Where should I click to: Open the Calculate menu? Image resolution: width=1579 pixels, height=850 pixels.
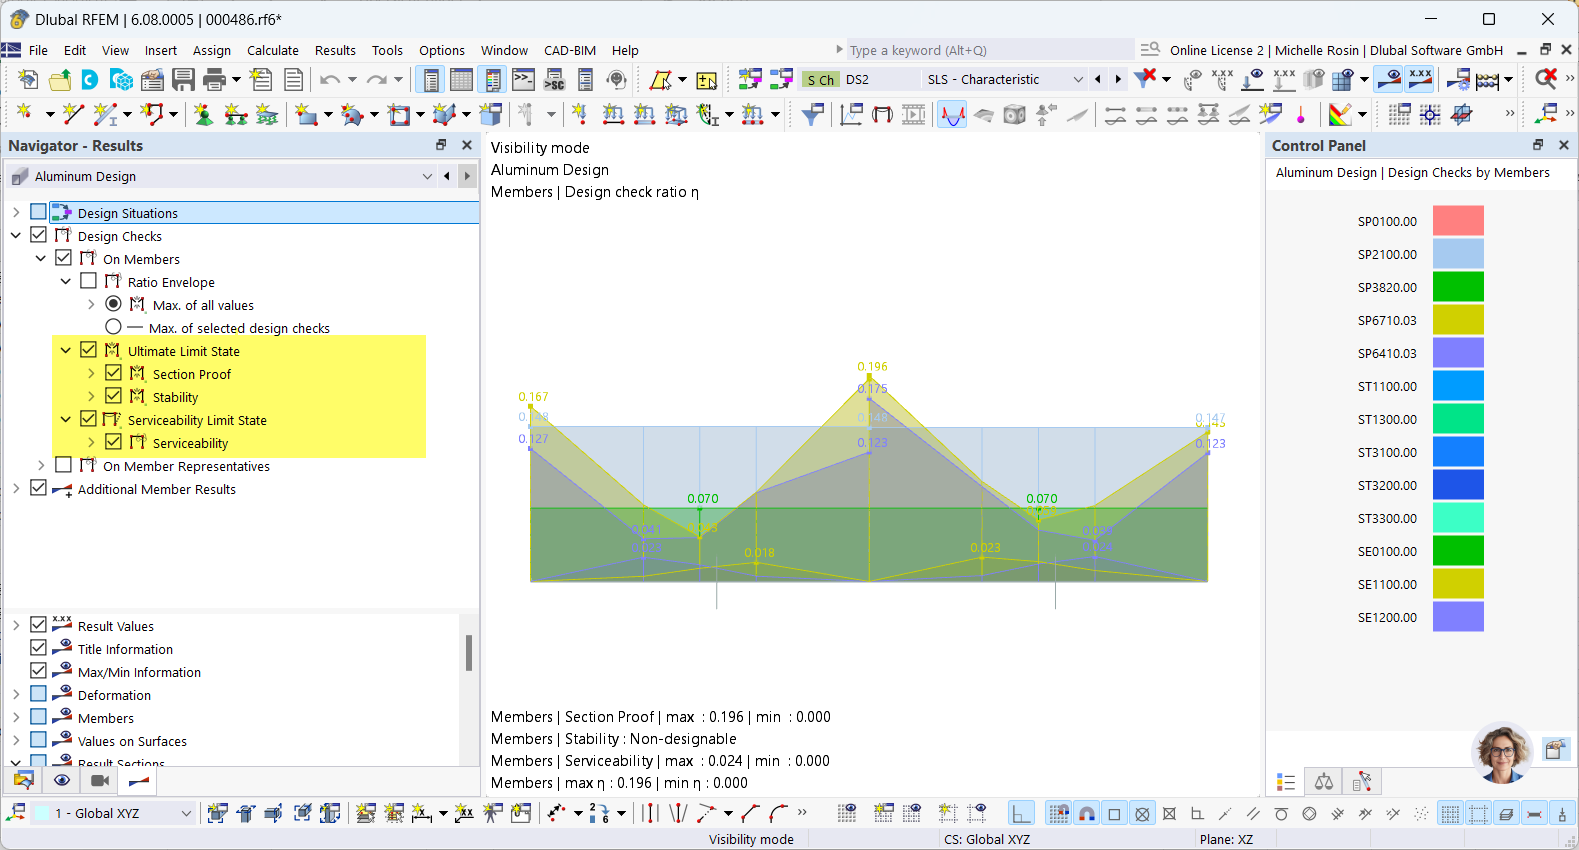click(x=273, y=50)
